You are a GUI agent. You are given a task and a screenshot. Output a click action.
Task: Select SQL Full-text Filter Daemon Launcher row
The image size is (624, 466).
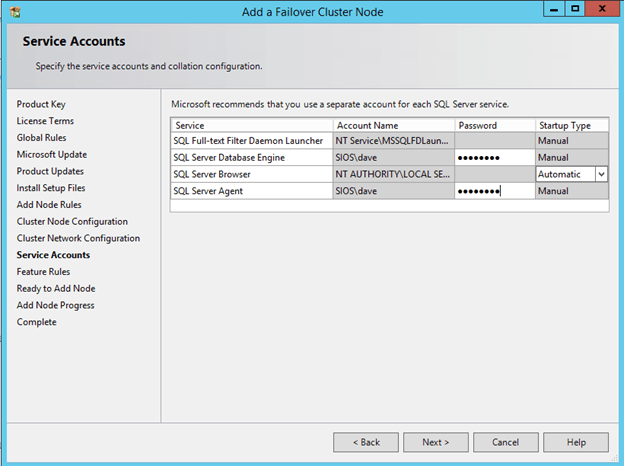point(250,141)
